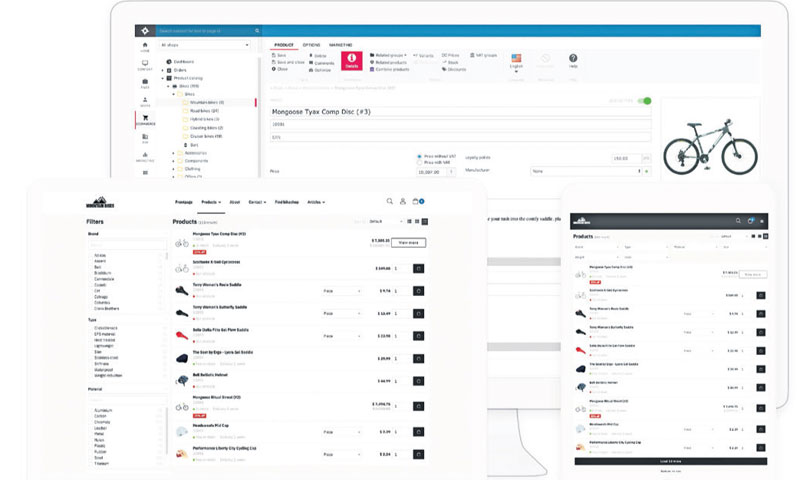This screenshot has height=480, width=800.
Task: Click the red Details icon in ribbon
Action: tap(351, 61)
